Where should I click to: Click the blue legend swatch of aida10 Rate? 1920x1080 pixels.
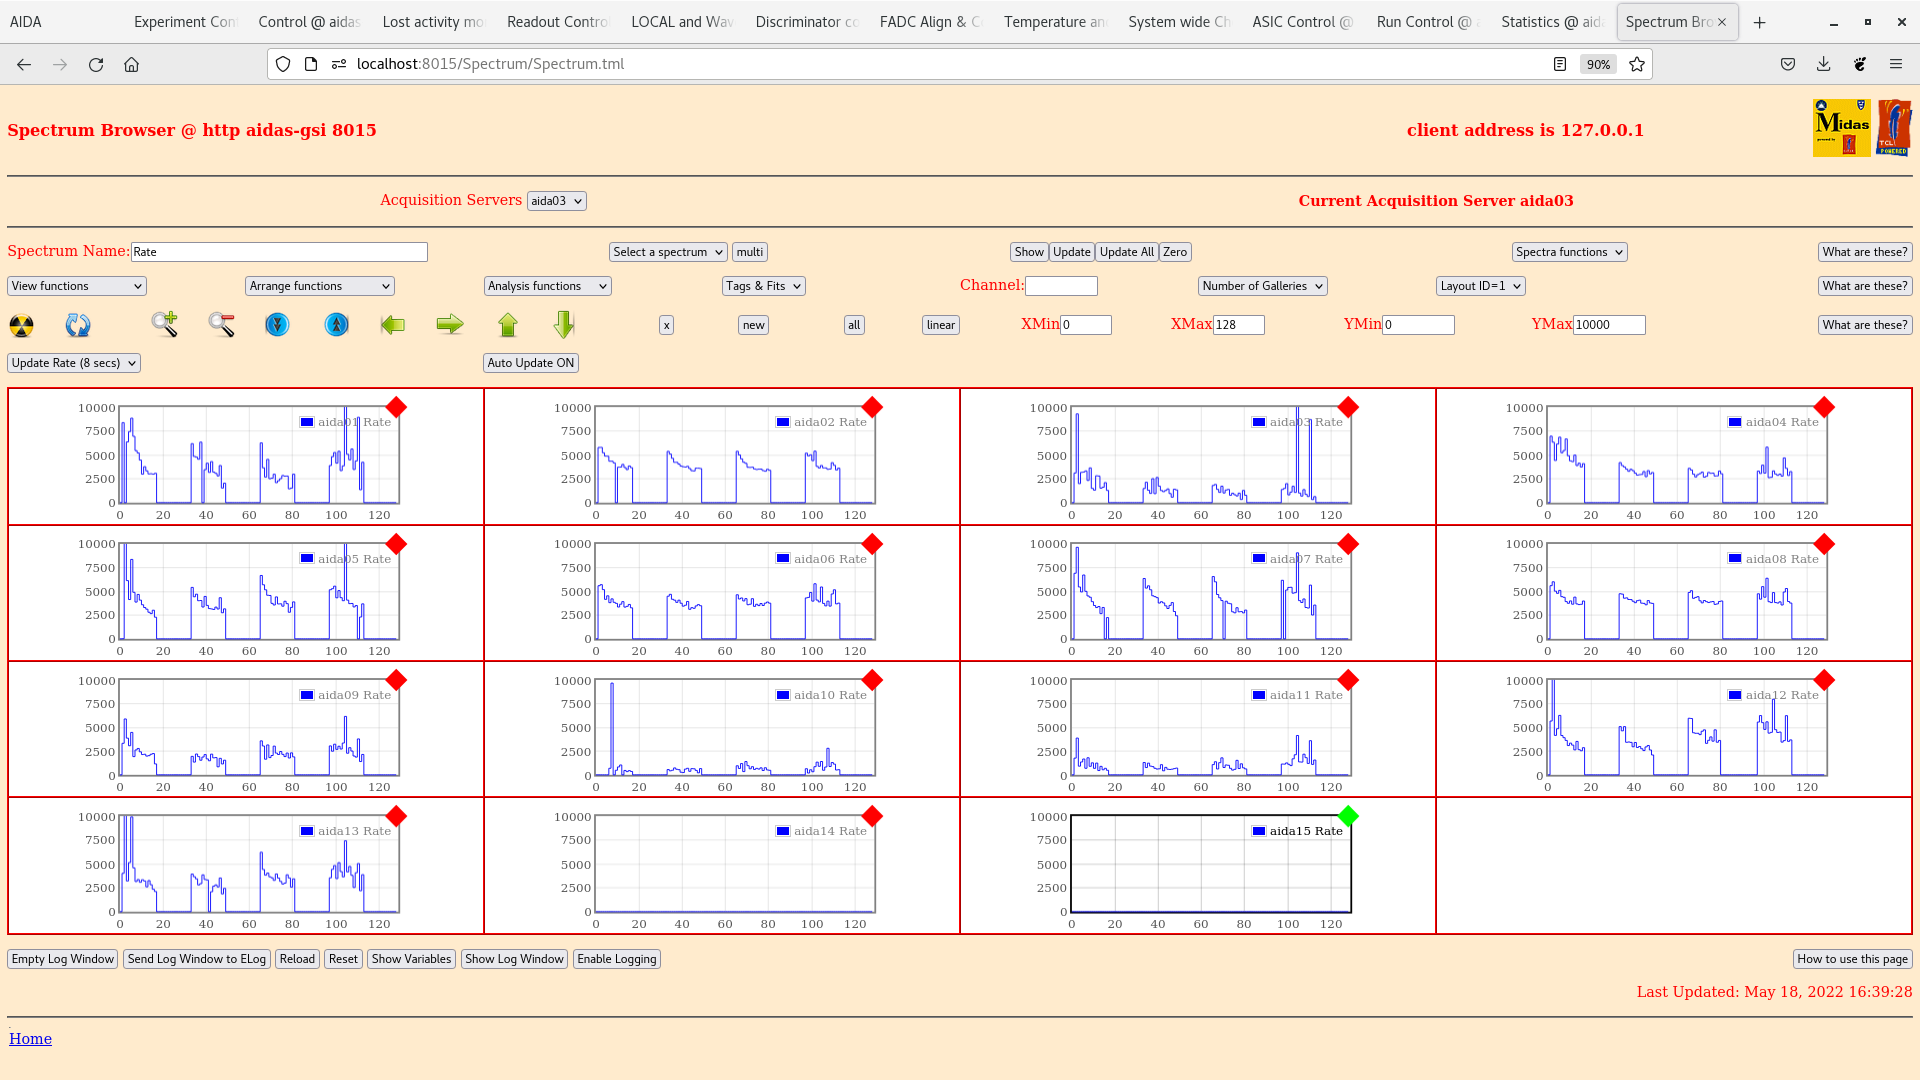click(x=783, y=695)
